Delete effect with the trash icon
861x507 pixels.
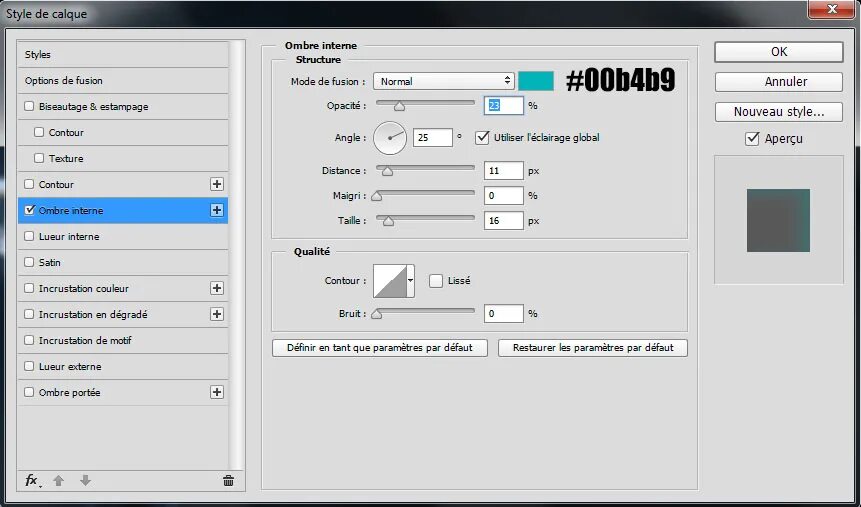click(x=228, y=481)
